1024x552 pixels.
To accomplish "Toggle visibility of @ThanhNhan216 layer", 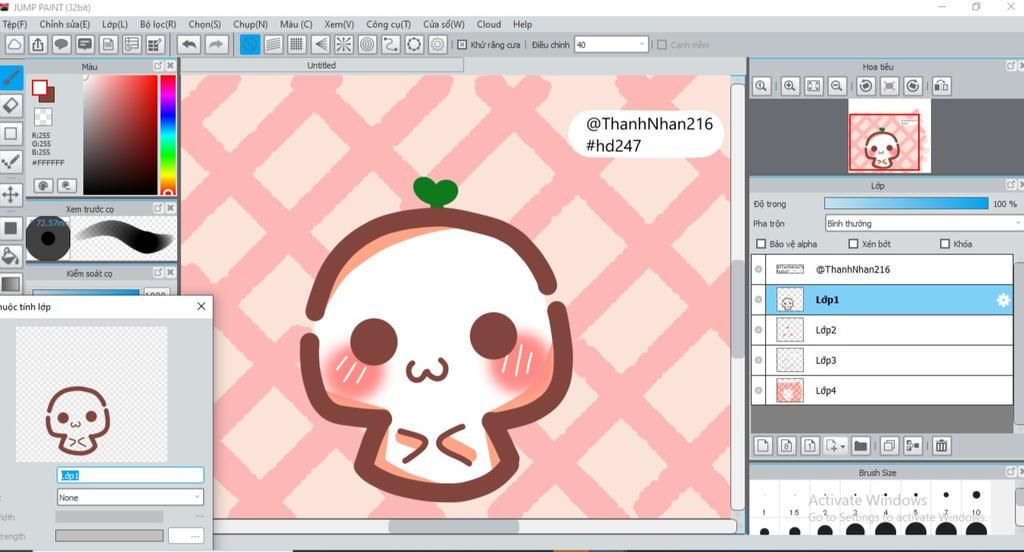I will (758, 269).
